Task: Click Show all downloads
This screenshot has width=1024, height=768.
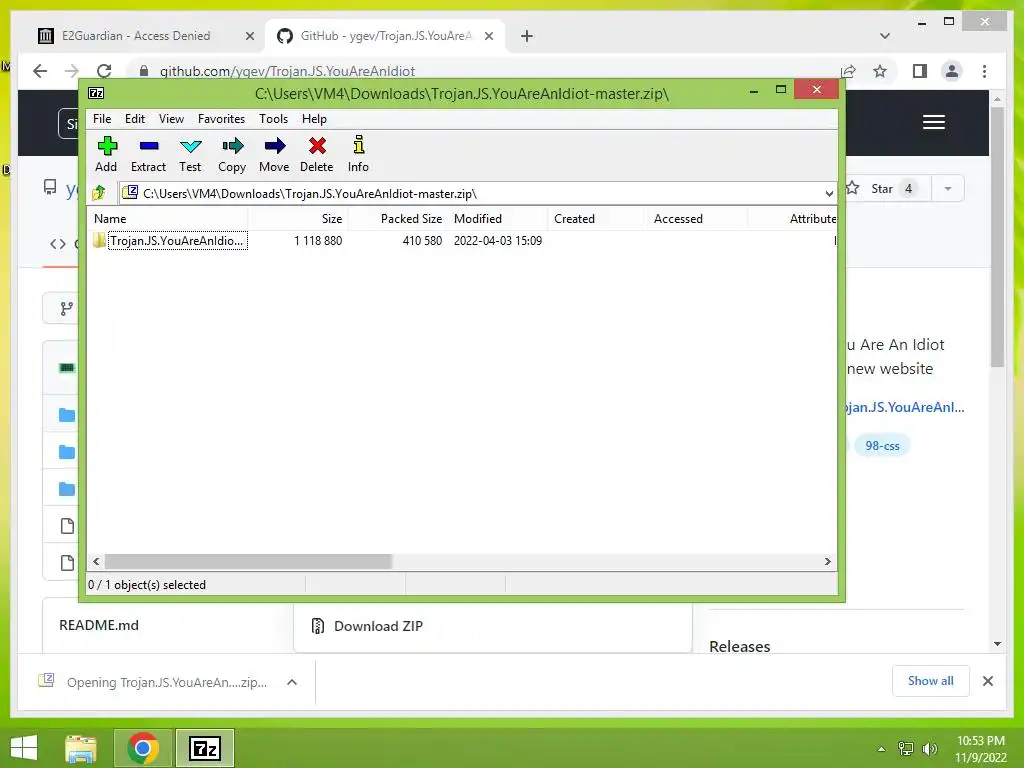Action: pos(931,681)
